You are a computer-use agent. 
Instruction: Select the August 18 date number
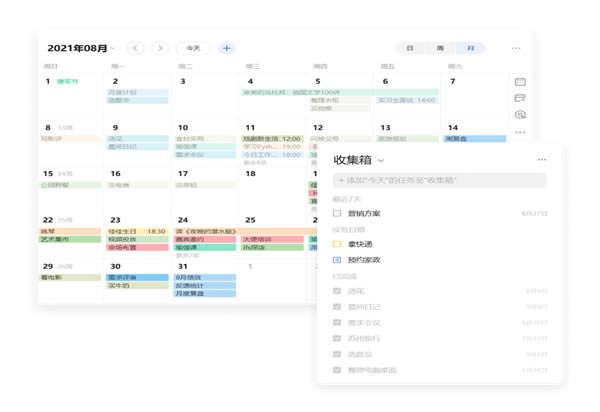click(250, 174)
